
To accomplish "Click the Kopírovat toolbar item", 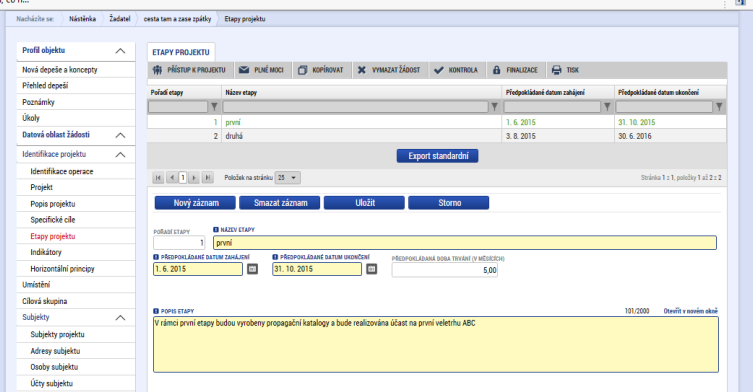I will [x=321, y=70].
